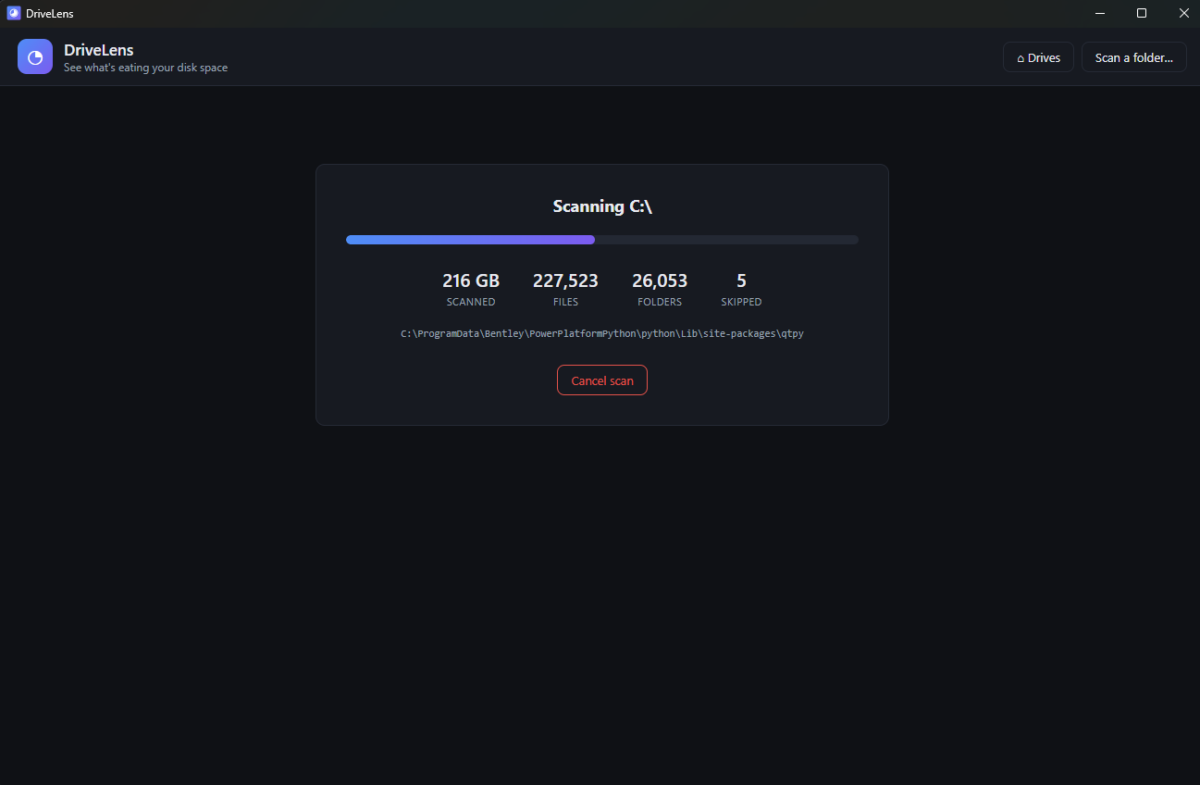
Task: Click the DriveLens pie-chart logo icon
Action: (x=35, y=57)
